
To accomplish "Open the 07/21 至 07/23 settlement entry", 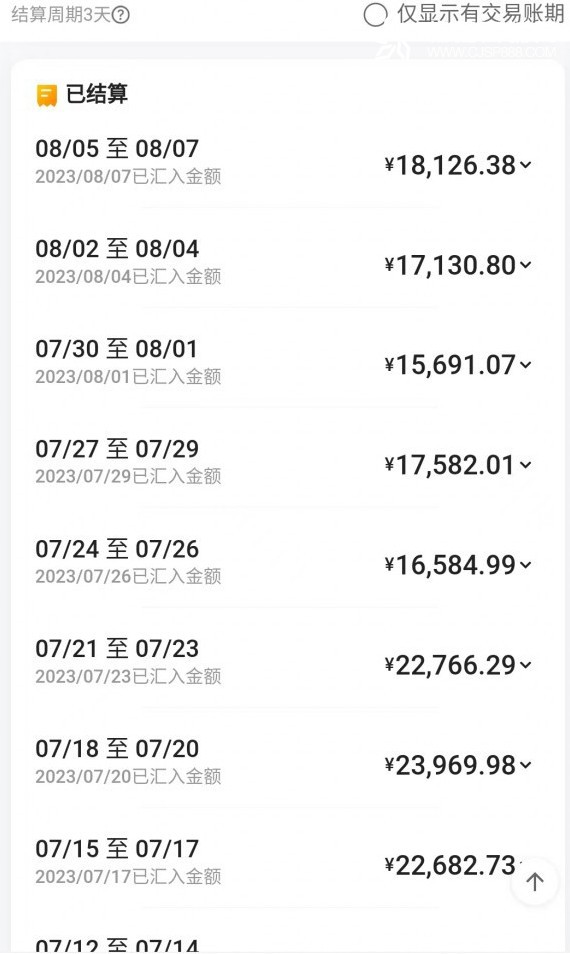I will point(285,662).
